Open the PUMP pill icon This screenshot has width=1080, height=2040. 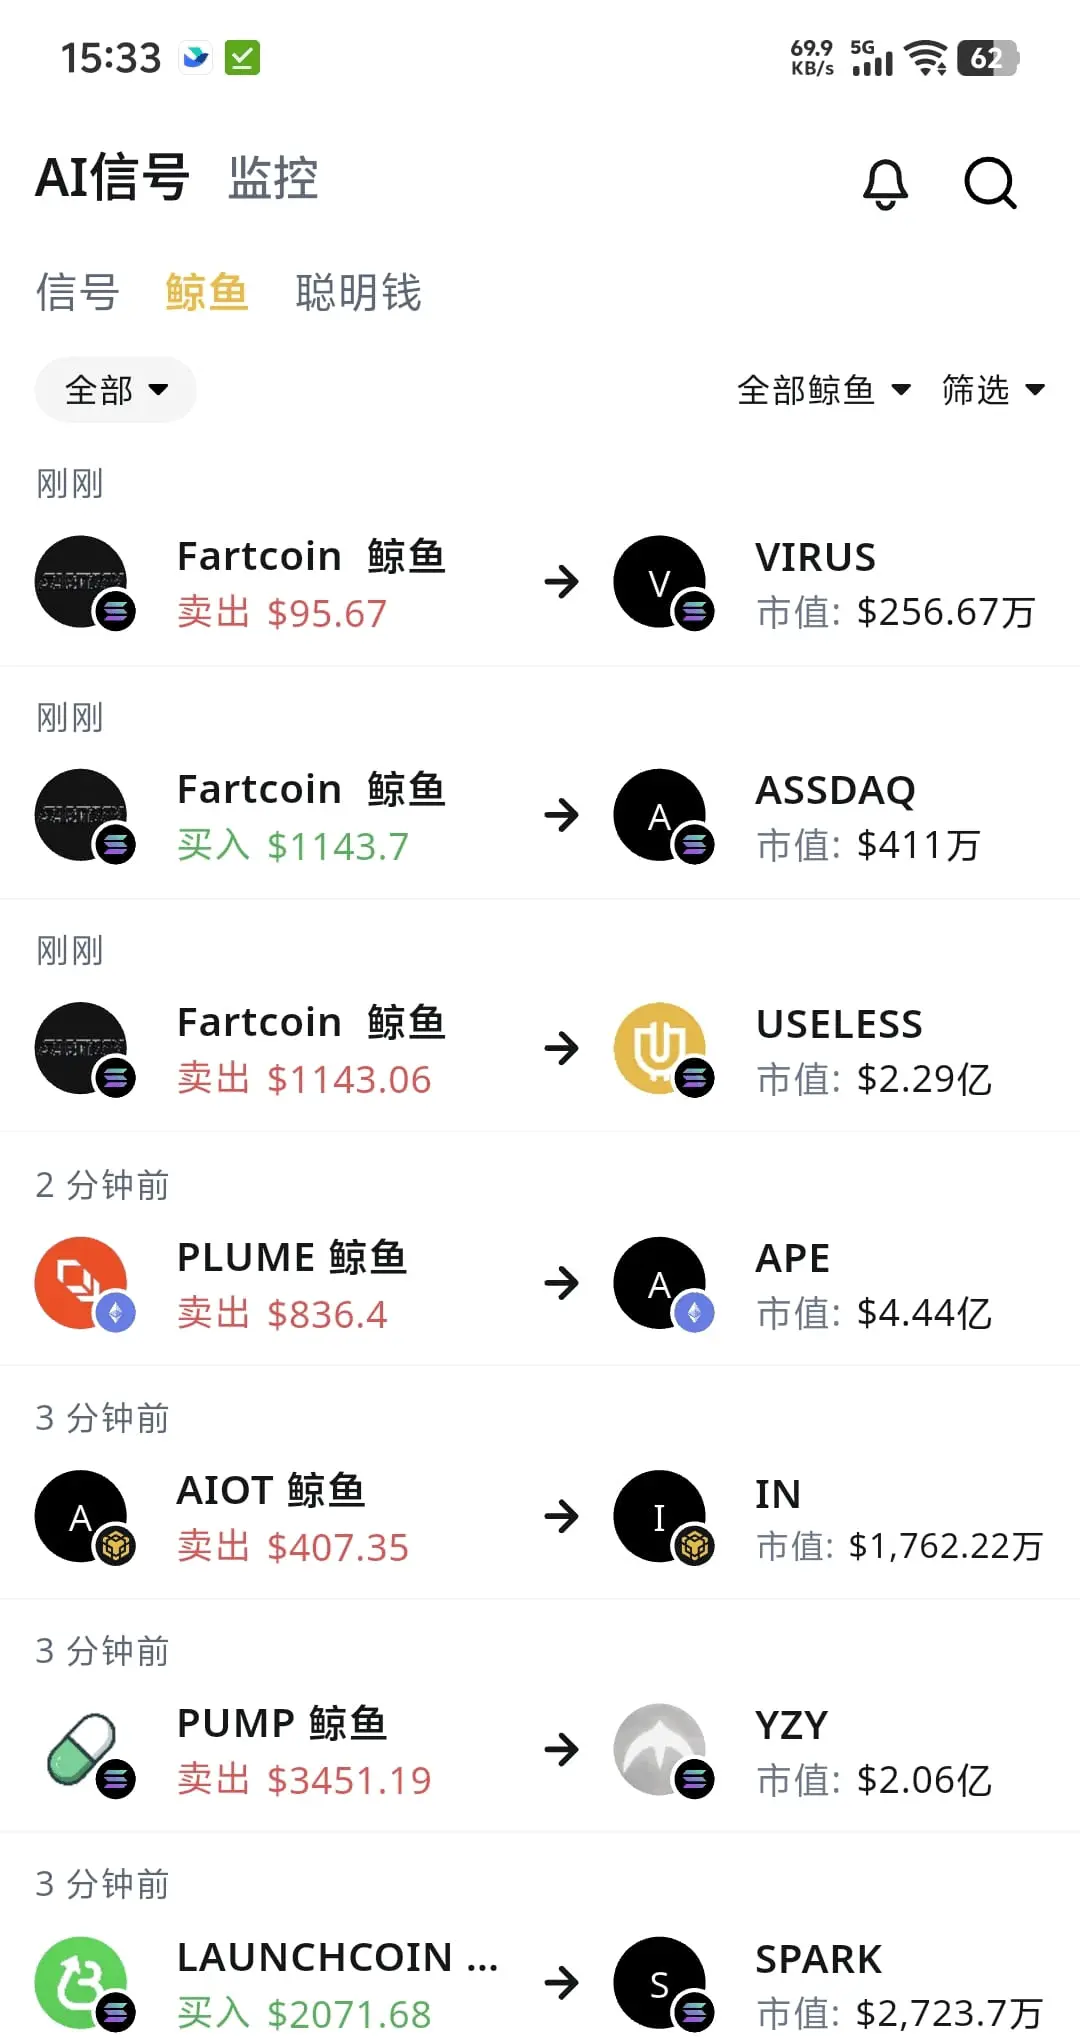click(x=83, y=1749)
